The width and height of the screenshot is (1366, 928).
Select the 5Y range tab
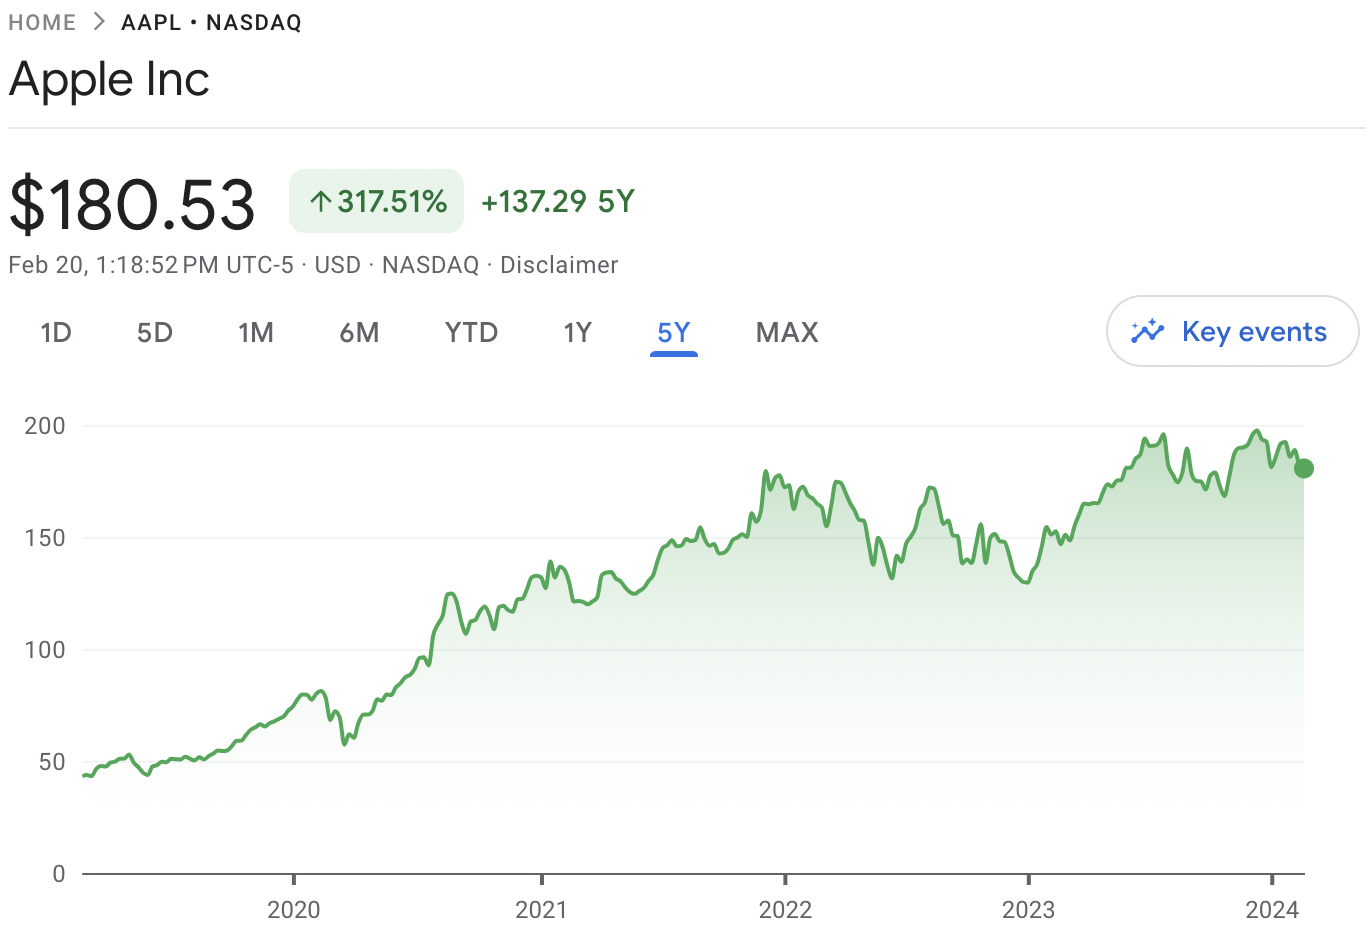[x=674, y=332]
